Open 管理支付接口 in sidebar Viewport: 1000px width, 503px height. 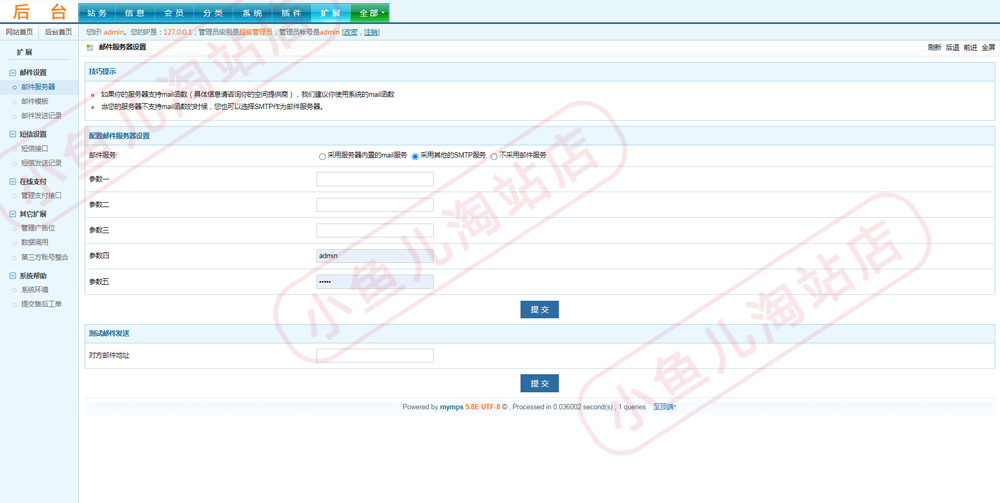(x=41, y=196)
